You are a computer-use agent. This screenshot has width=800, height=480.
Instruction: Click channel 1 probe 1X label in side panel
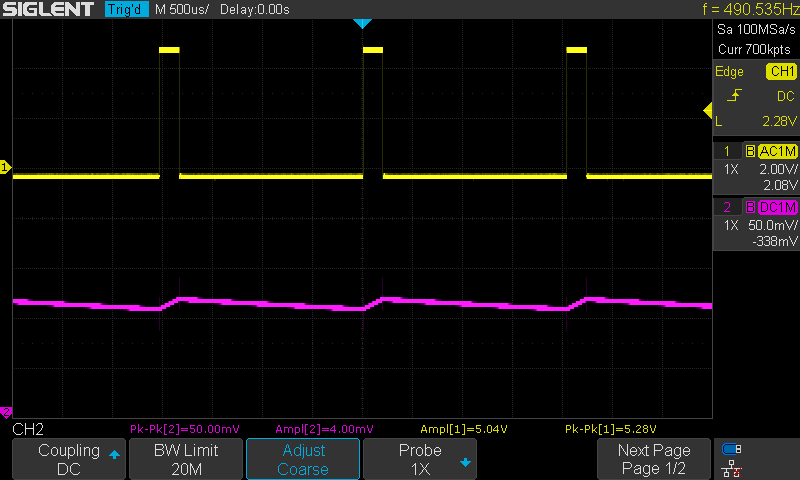pos(731,169)
